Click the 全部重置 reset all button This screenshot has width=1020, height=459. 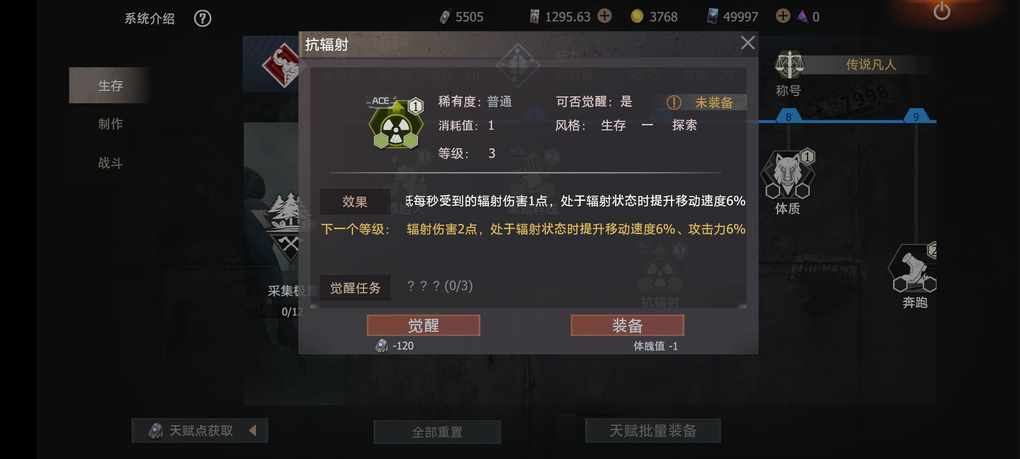click(437, 432)
